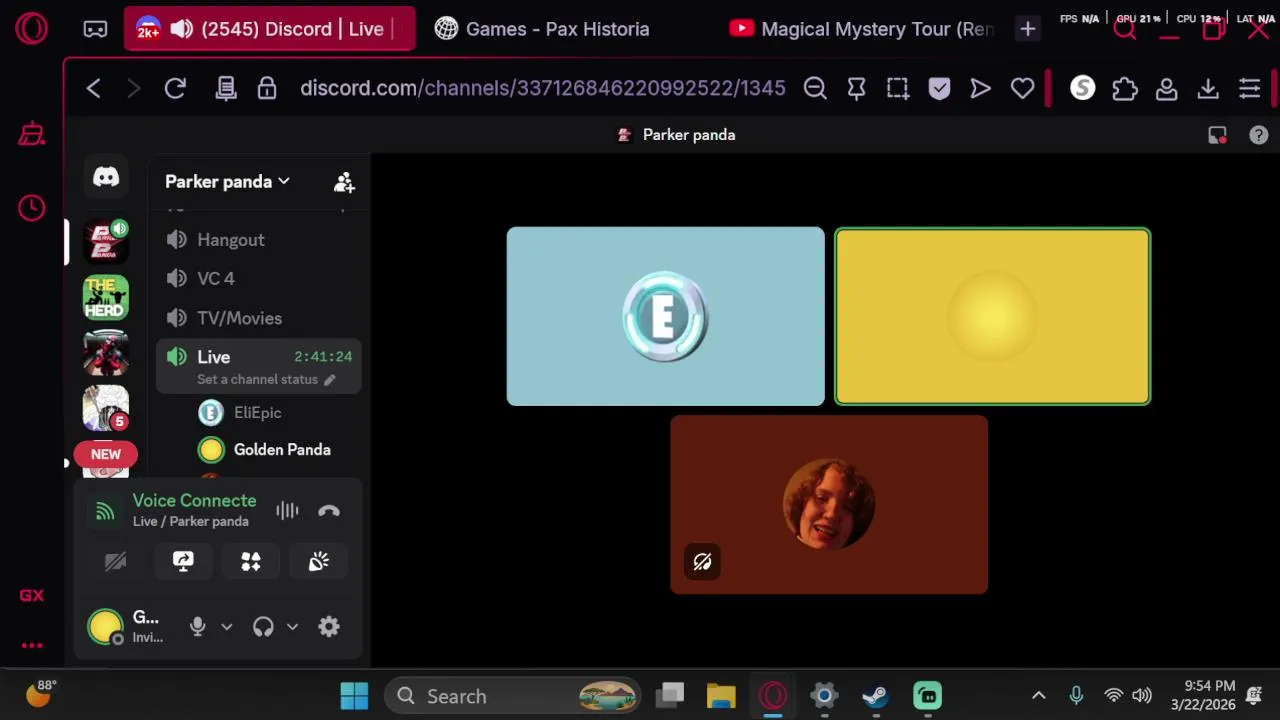Open Discord direct messages home icon
This screenshot has height=720, width=1280.
click(105, 178)
